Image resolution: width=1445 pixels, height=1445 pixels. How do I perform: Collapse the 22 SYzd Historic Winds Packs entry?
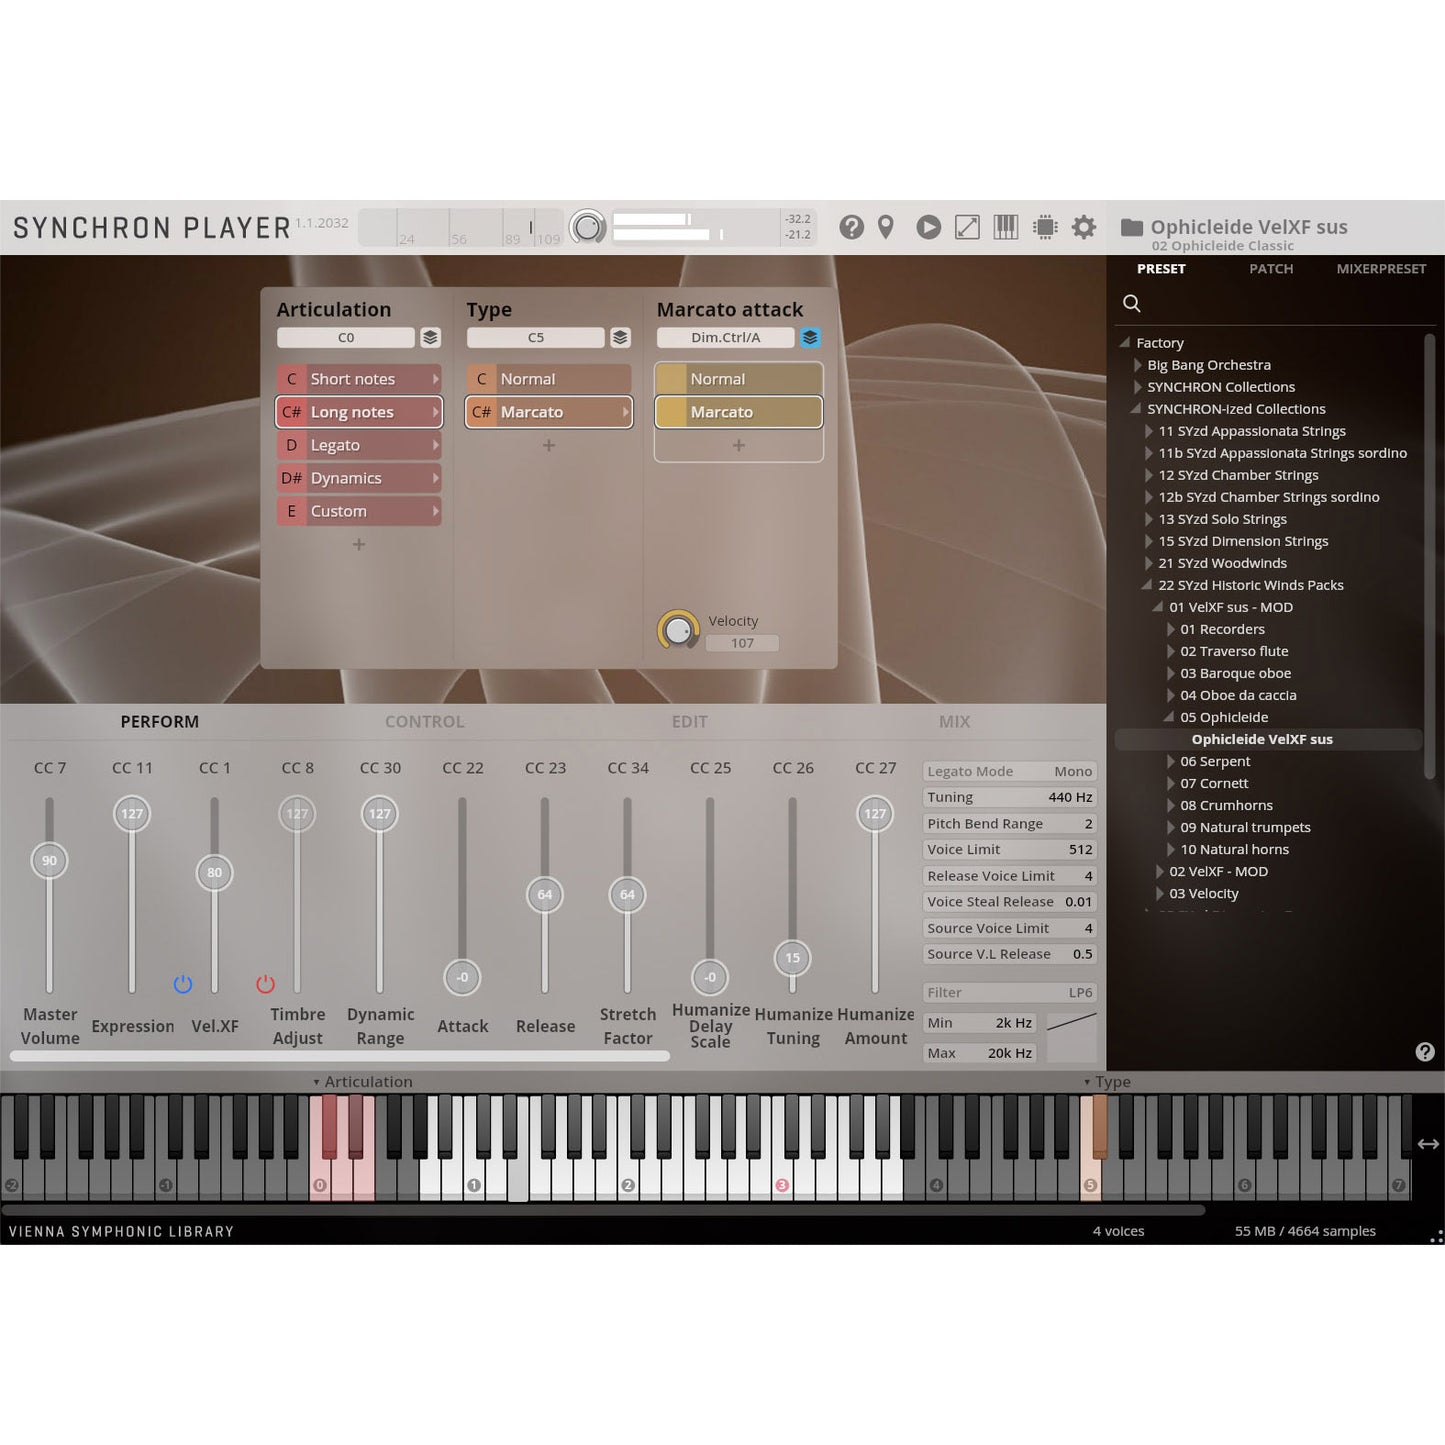point(1146,585)
